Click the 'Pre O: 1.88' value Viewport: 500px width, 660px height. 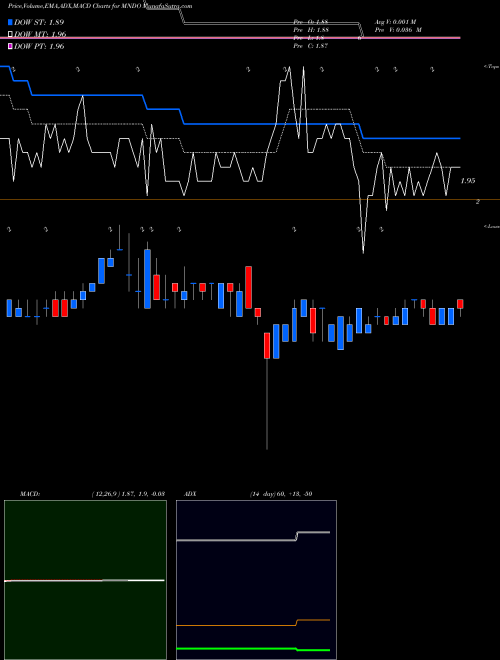coord(311,22)
